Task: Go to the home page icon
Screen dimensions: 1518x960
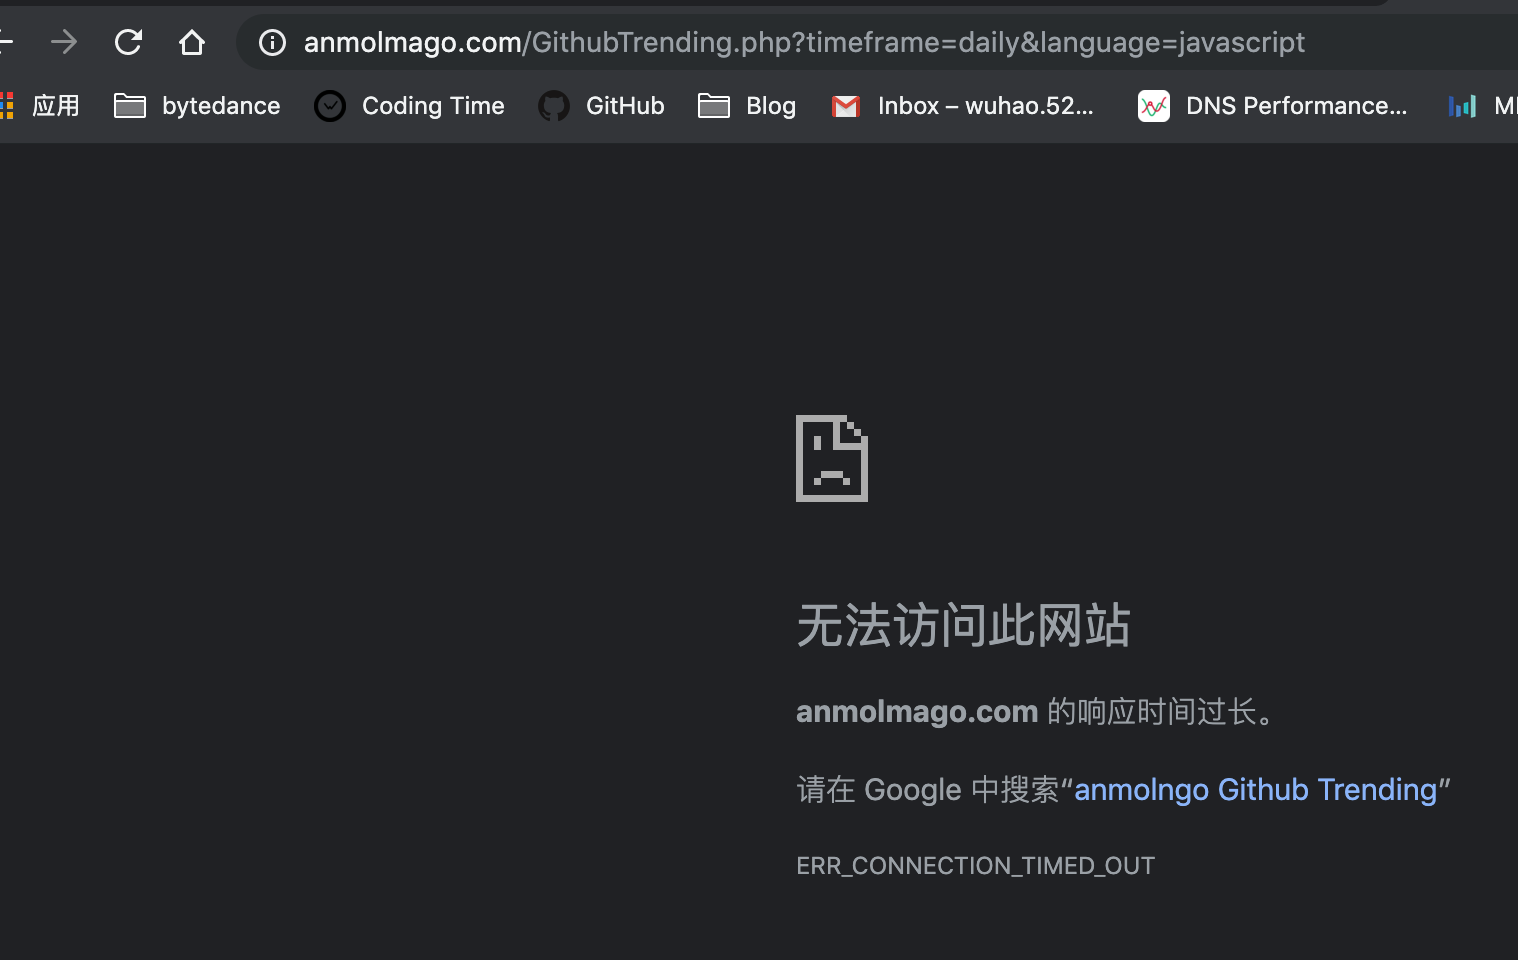Action: pyautogui.click(x=192, y=42)
